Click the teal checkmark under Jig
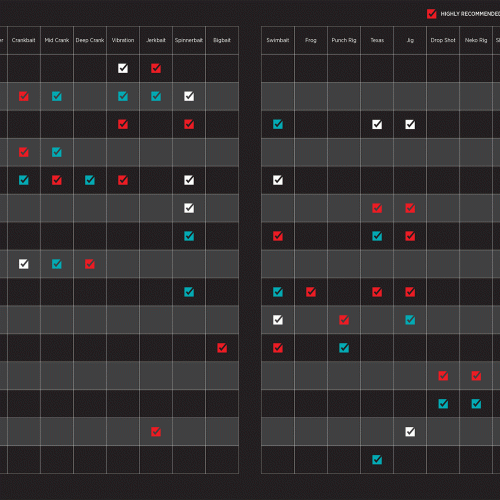 [410, 320]
